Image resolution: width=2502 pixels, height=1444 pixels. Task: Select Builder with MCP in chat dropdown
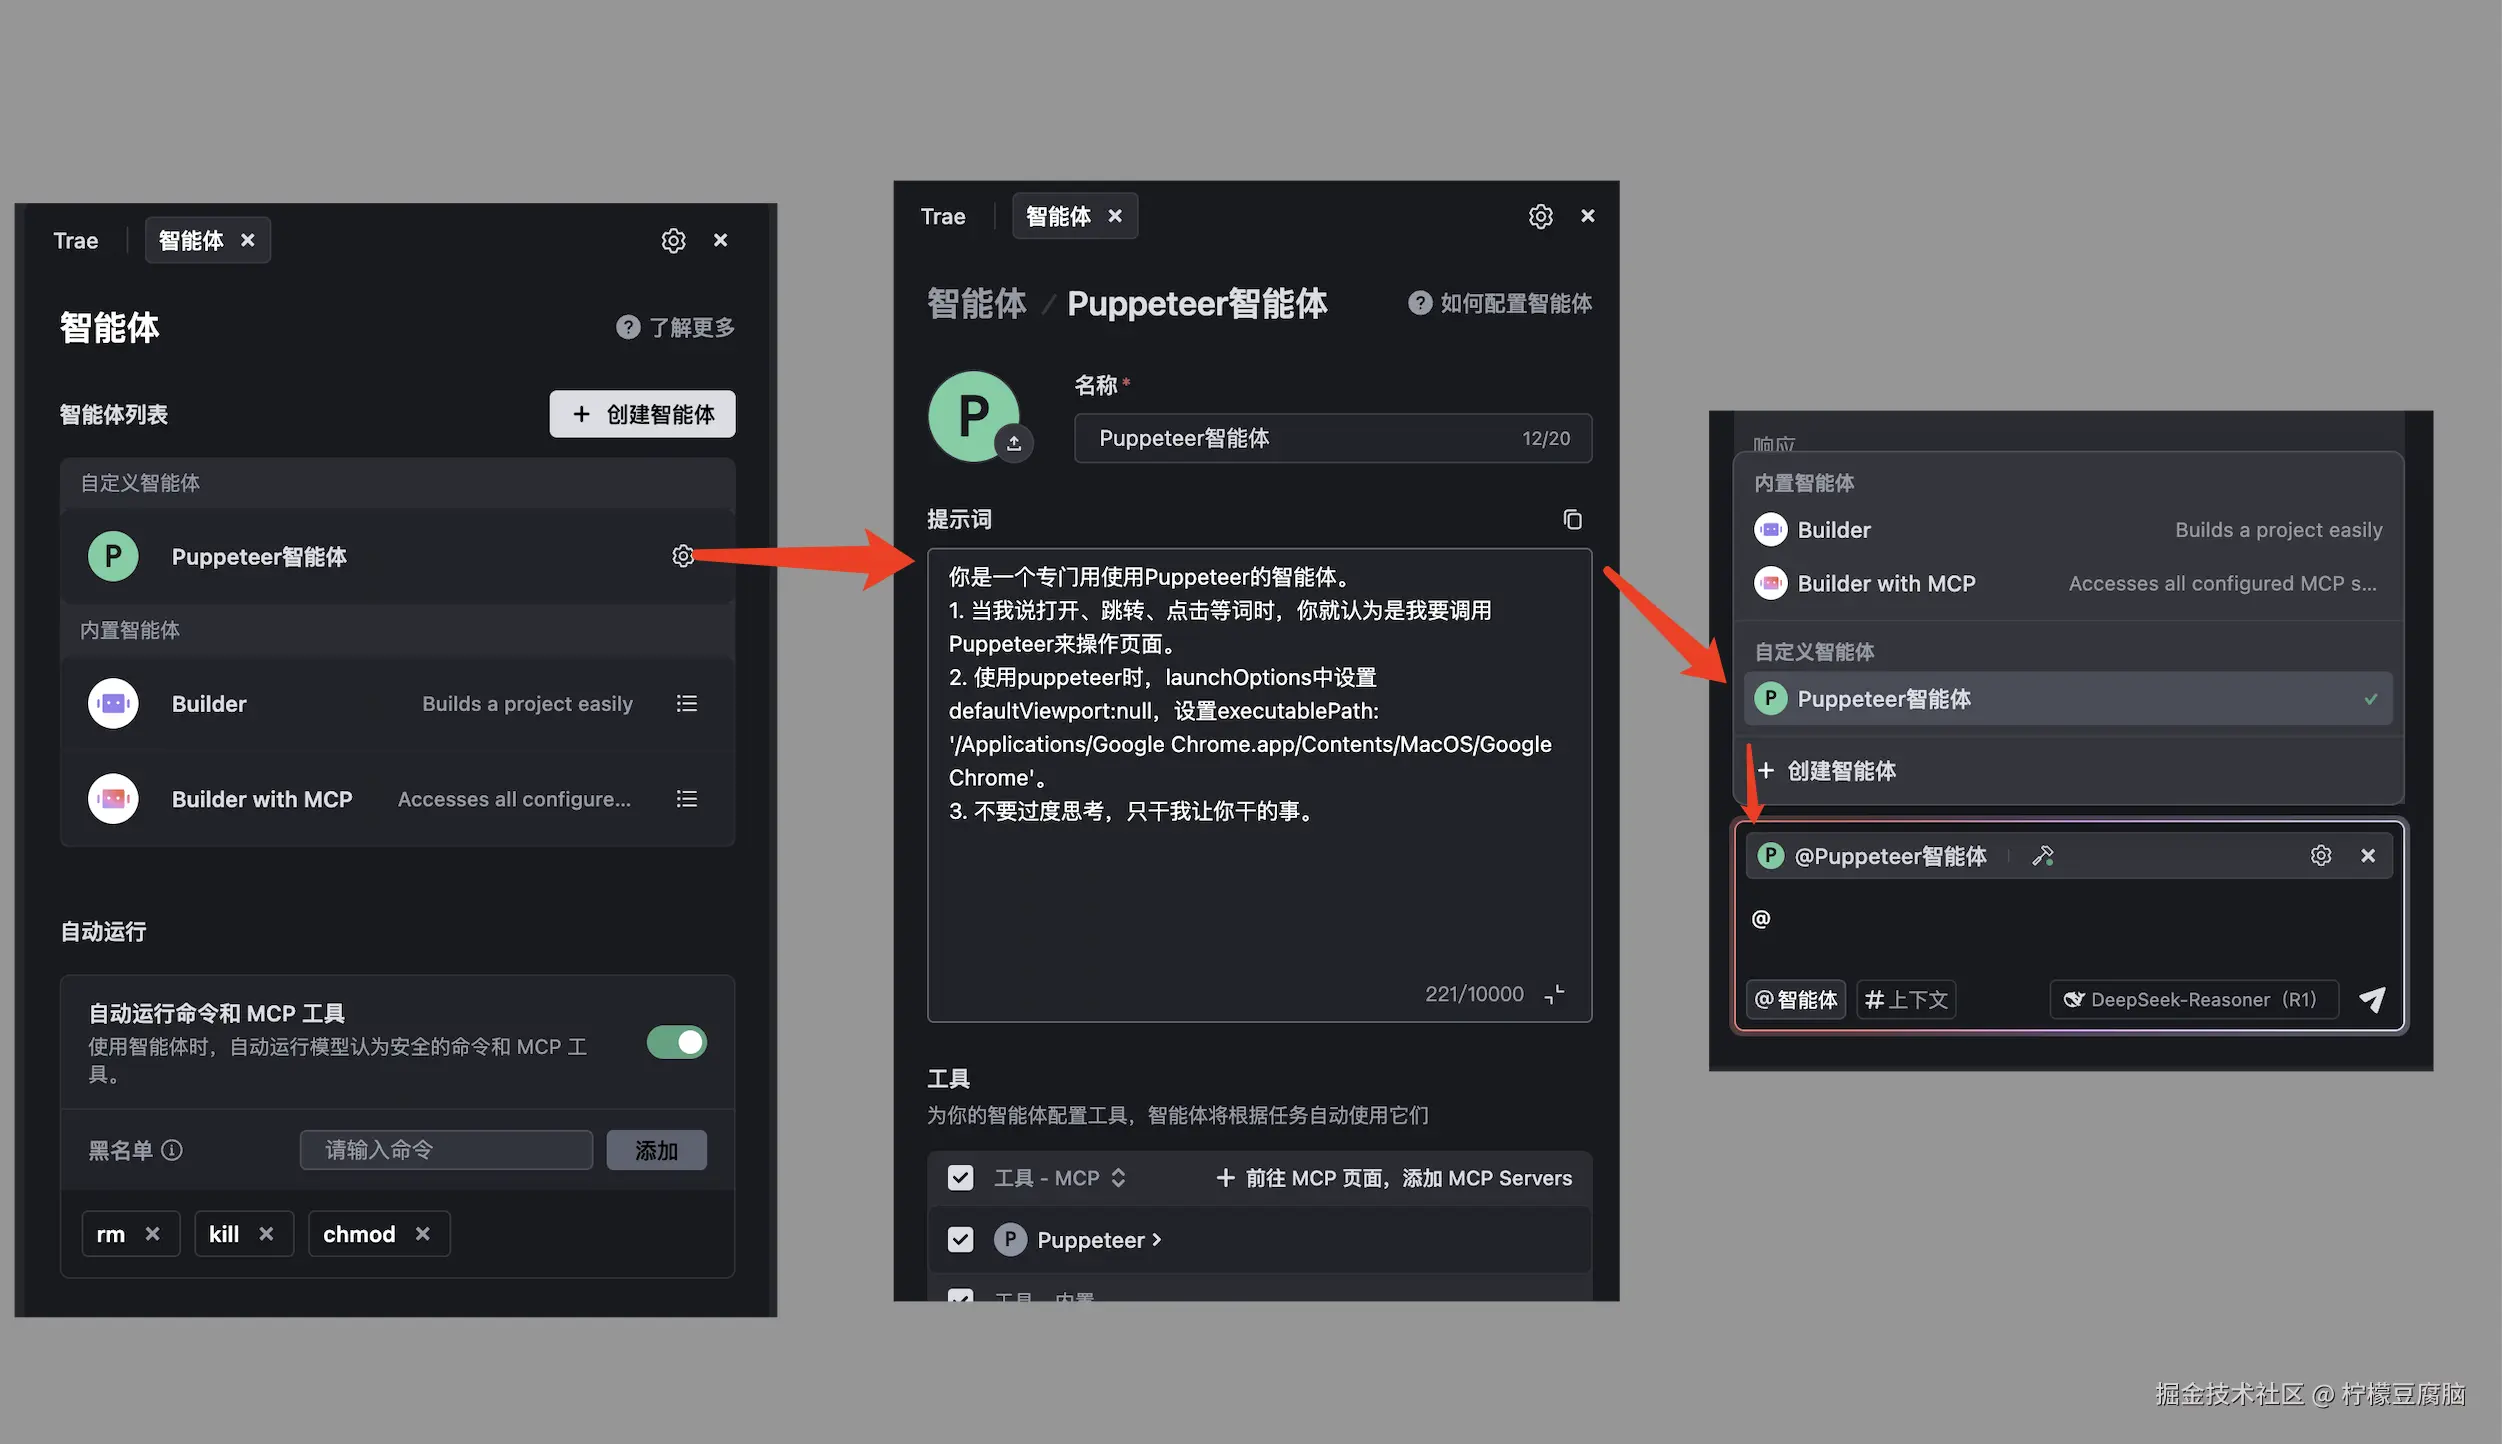pyautogui.click(x=2068, y=583)
